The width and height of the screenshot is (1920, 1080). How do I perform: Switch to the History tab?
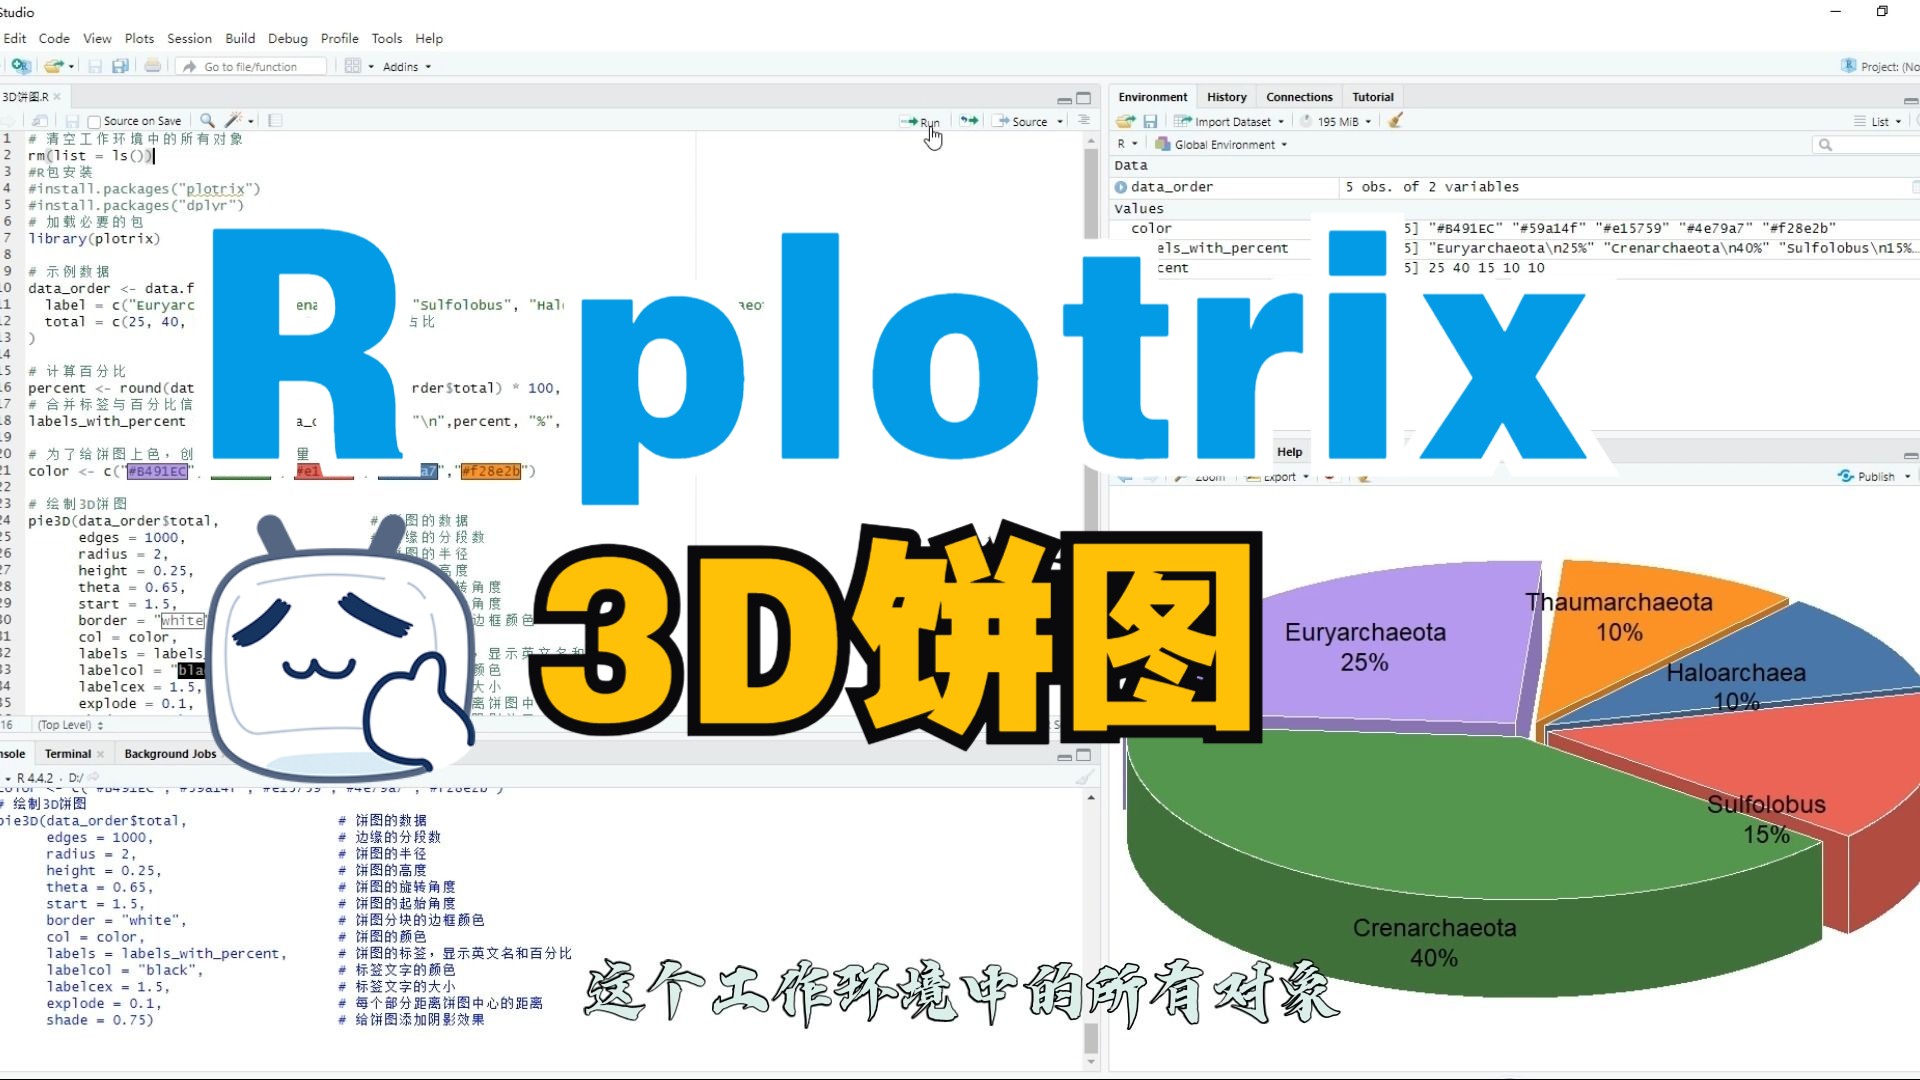1226,96
